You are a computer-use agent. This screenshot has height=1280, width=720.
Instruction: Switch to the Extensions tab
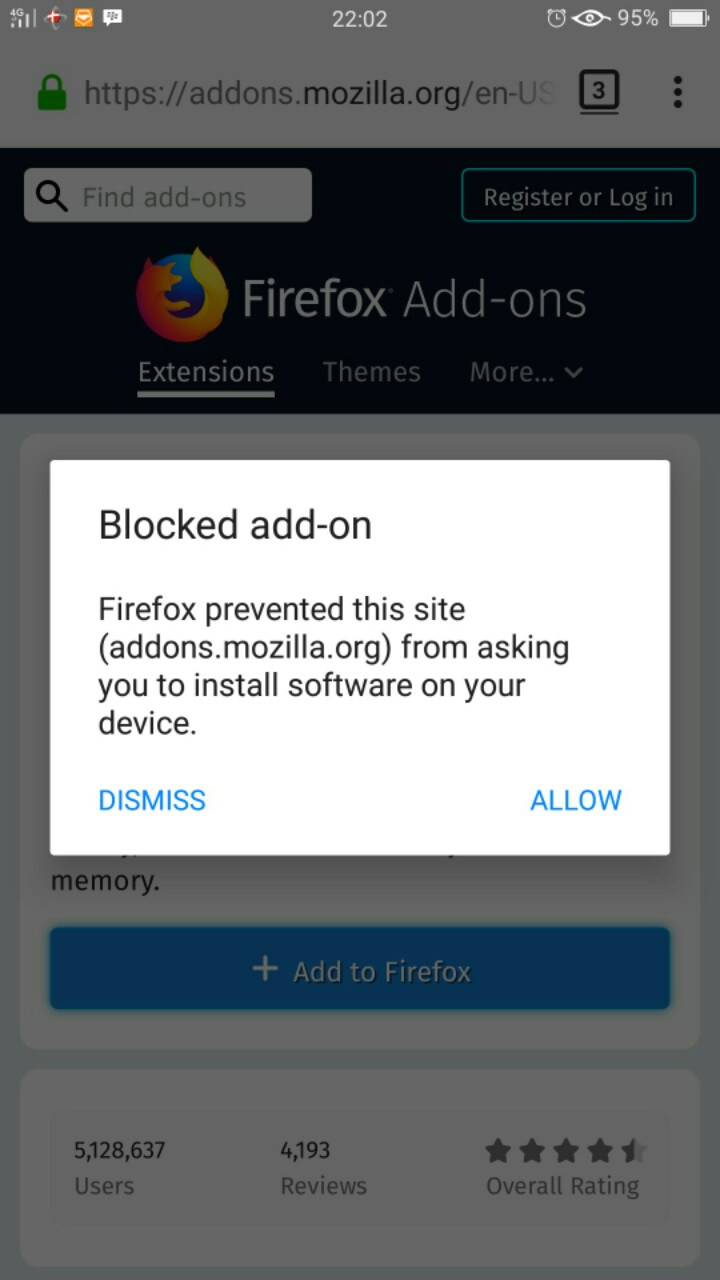pyautogui.click(x=206, y=372)
